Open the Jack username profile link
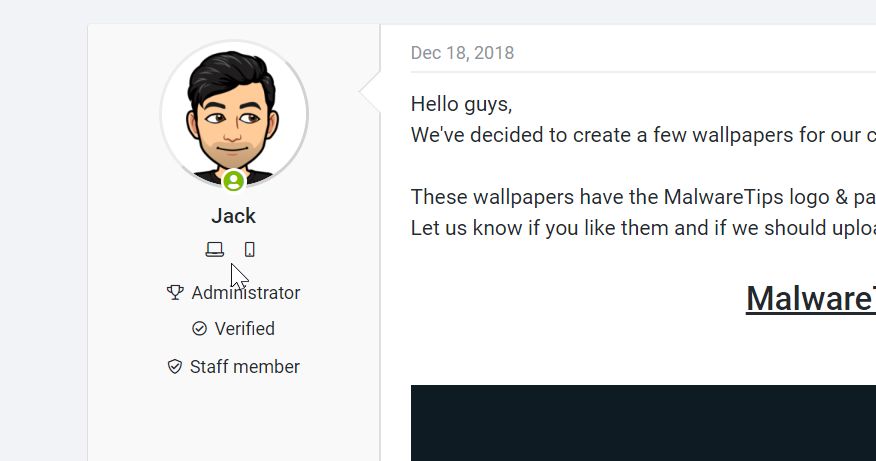Image resolution: width=876 pixels, height=461 pixels. tap(233, 216)
